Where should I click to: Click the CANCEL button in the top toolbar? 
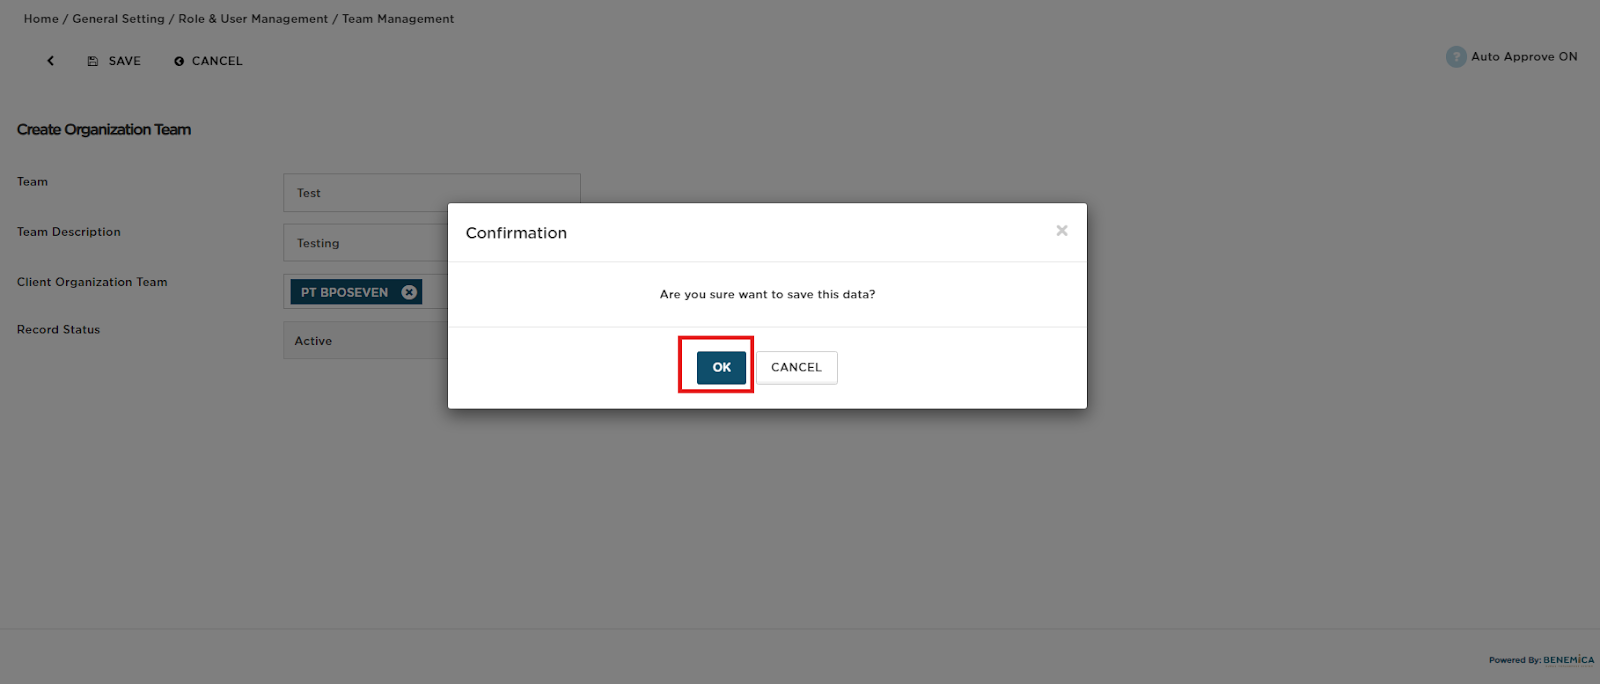(208, 61)
